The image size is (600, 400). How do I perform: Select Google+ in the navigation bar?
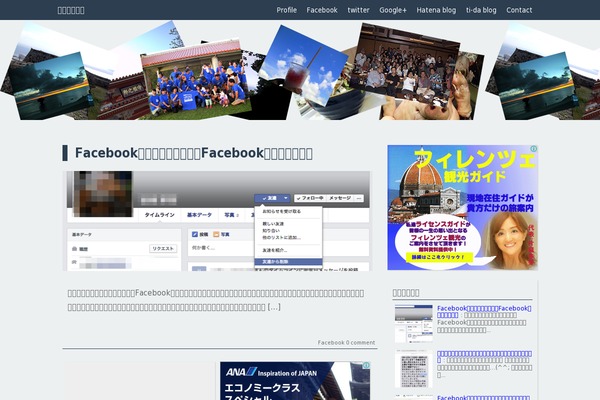[392, 10]
